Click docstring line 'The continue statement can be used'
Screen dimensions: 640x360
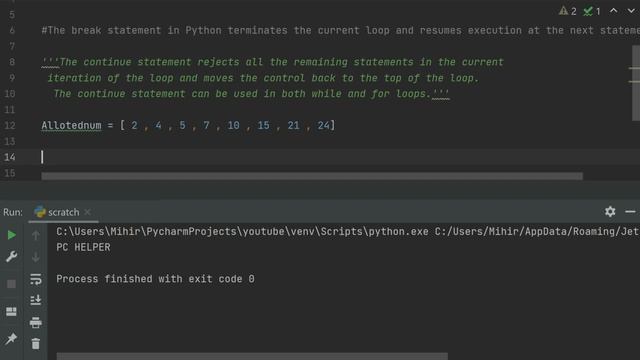pyautogui.click(x=251, y=94)
